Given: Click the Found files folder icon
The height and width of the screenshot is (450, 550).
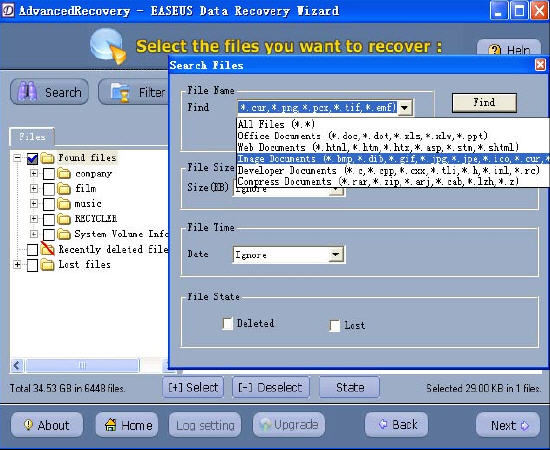Looking at the screenshot, I should (x=47, y=158).
